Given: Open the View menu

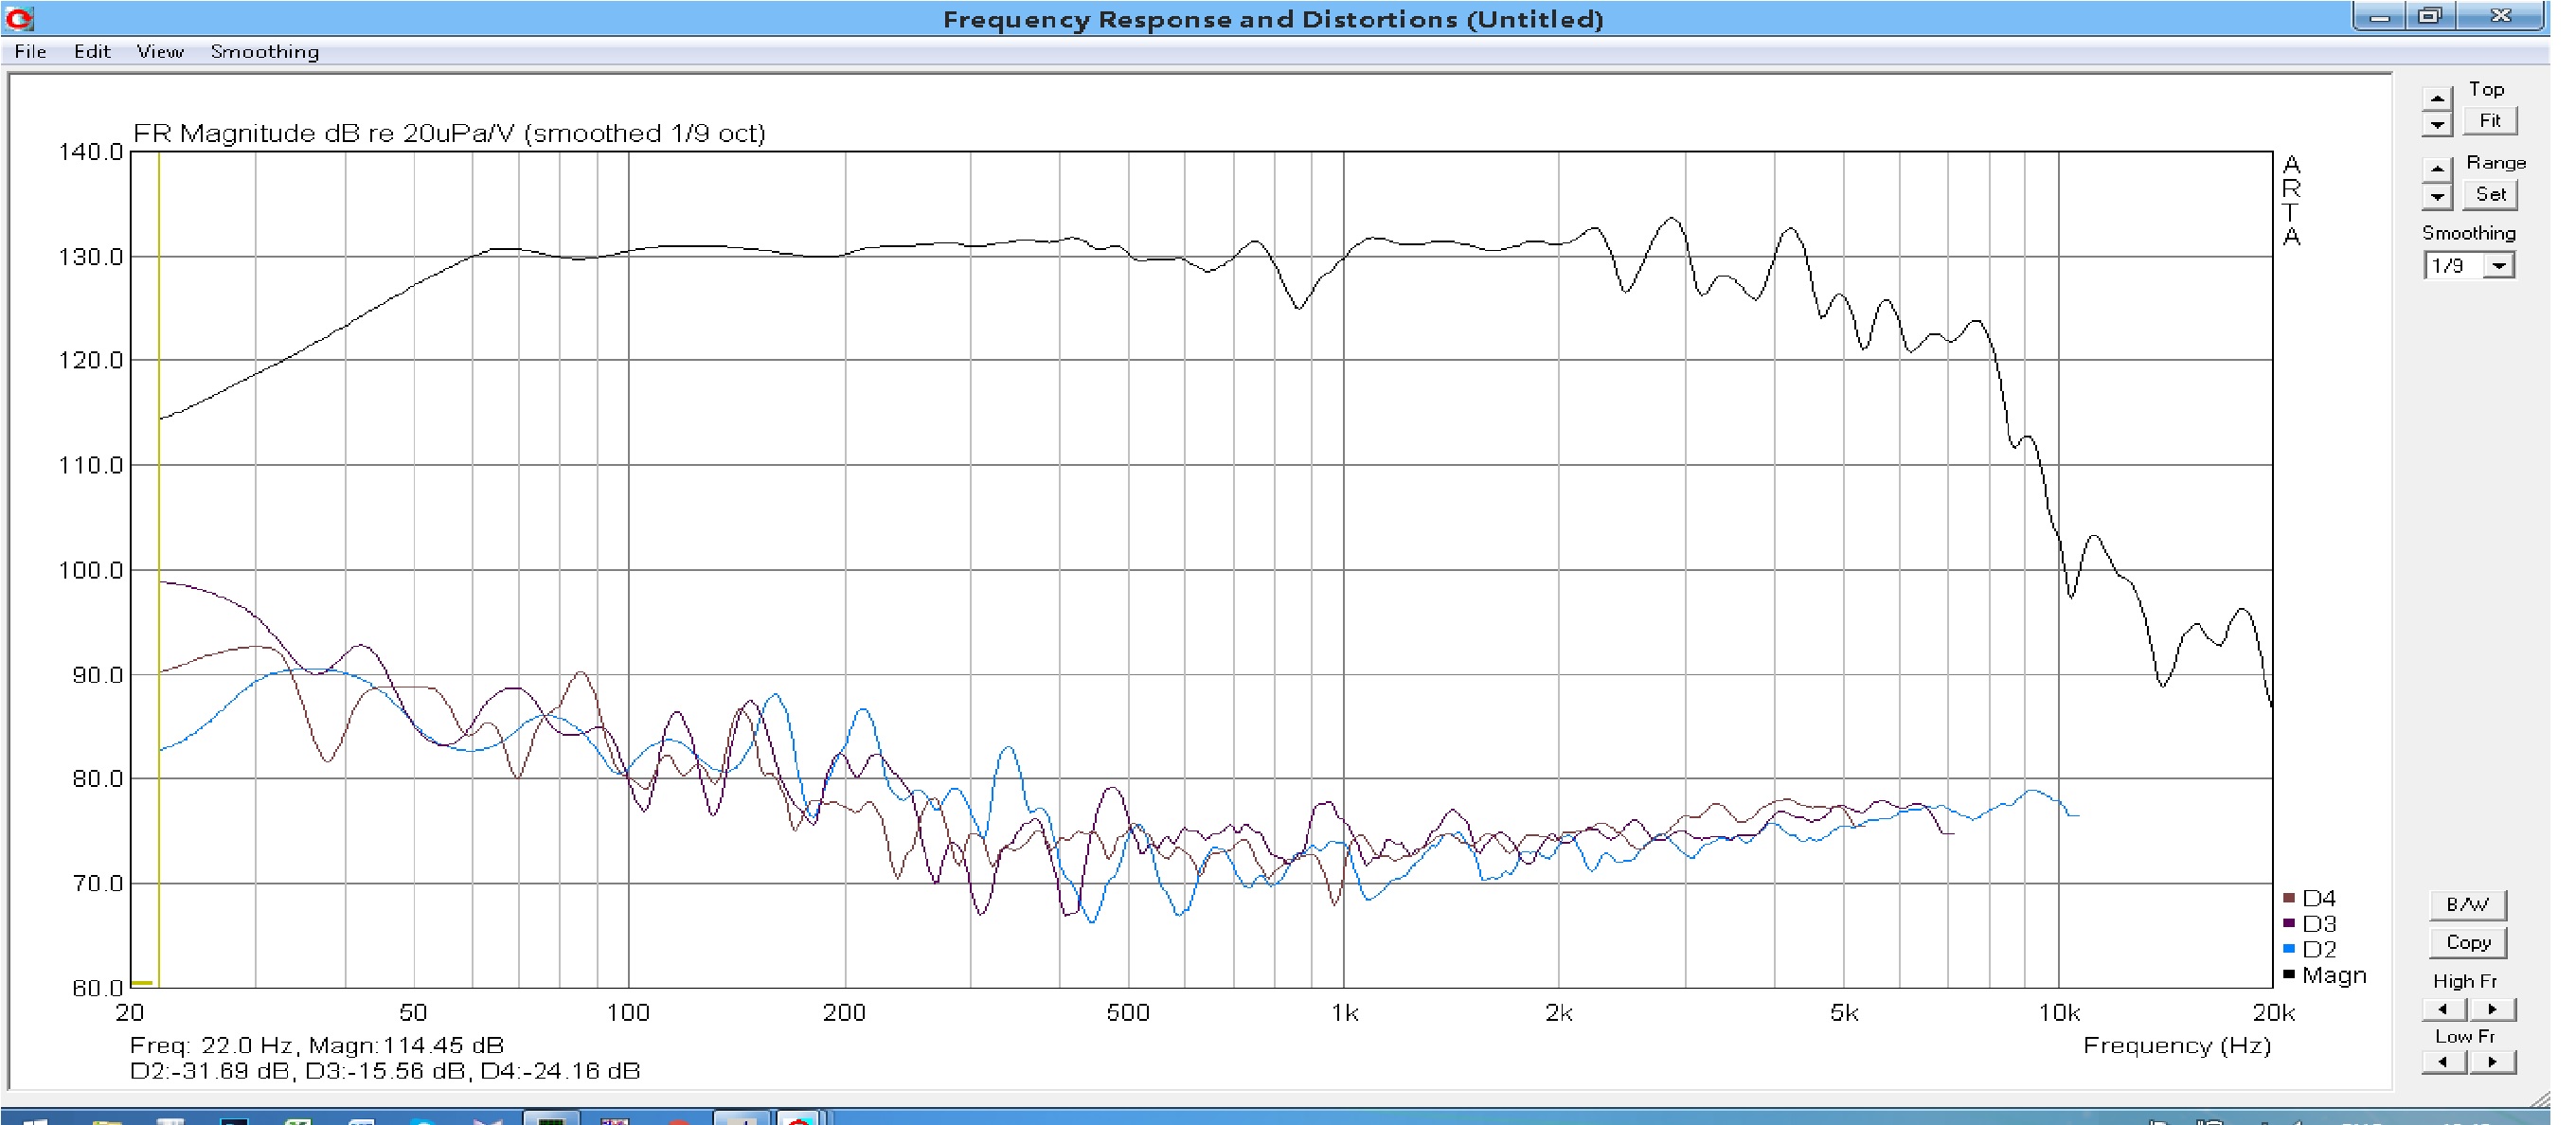Looking at the screenshot, I should [160, 52].
